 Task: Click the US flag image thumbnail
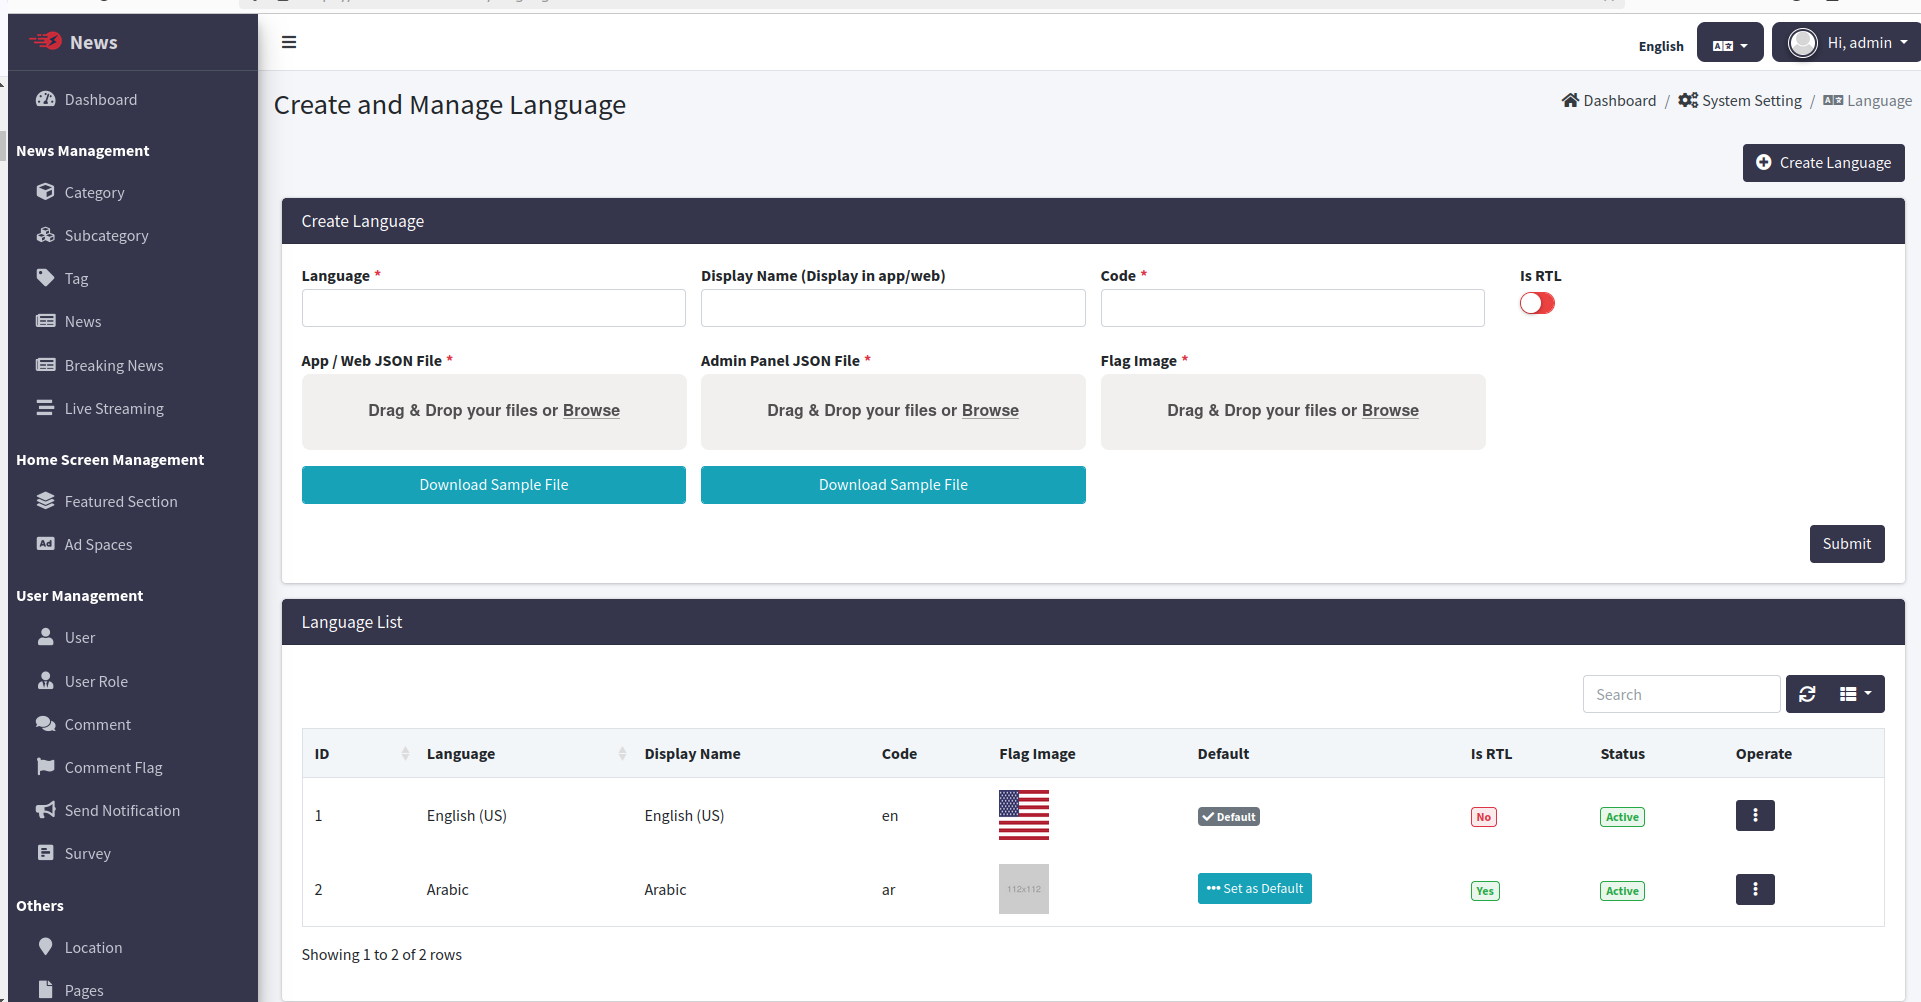point(1023,815)
